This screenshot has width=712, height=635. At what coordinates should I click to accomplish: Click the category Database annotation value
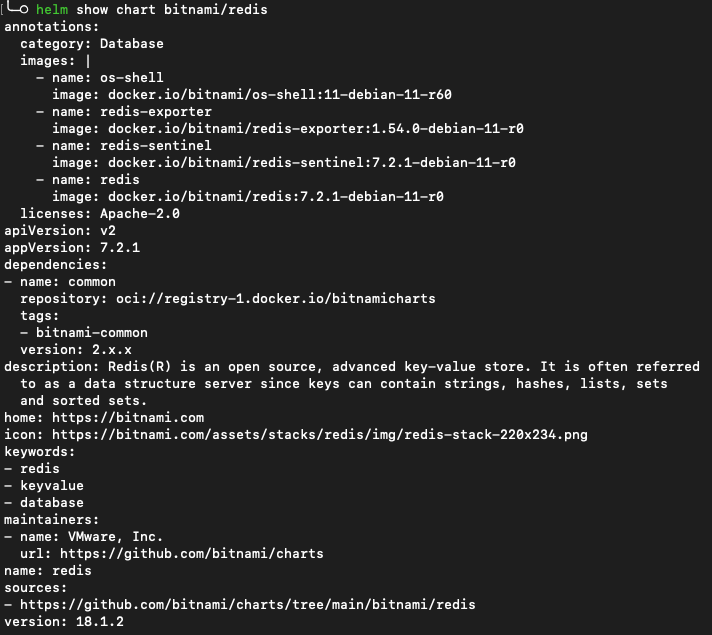click(132, 44)
